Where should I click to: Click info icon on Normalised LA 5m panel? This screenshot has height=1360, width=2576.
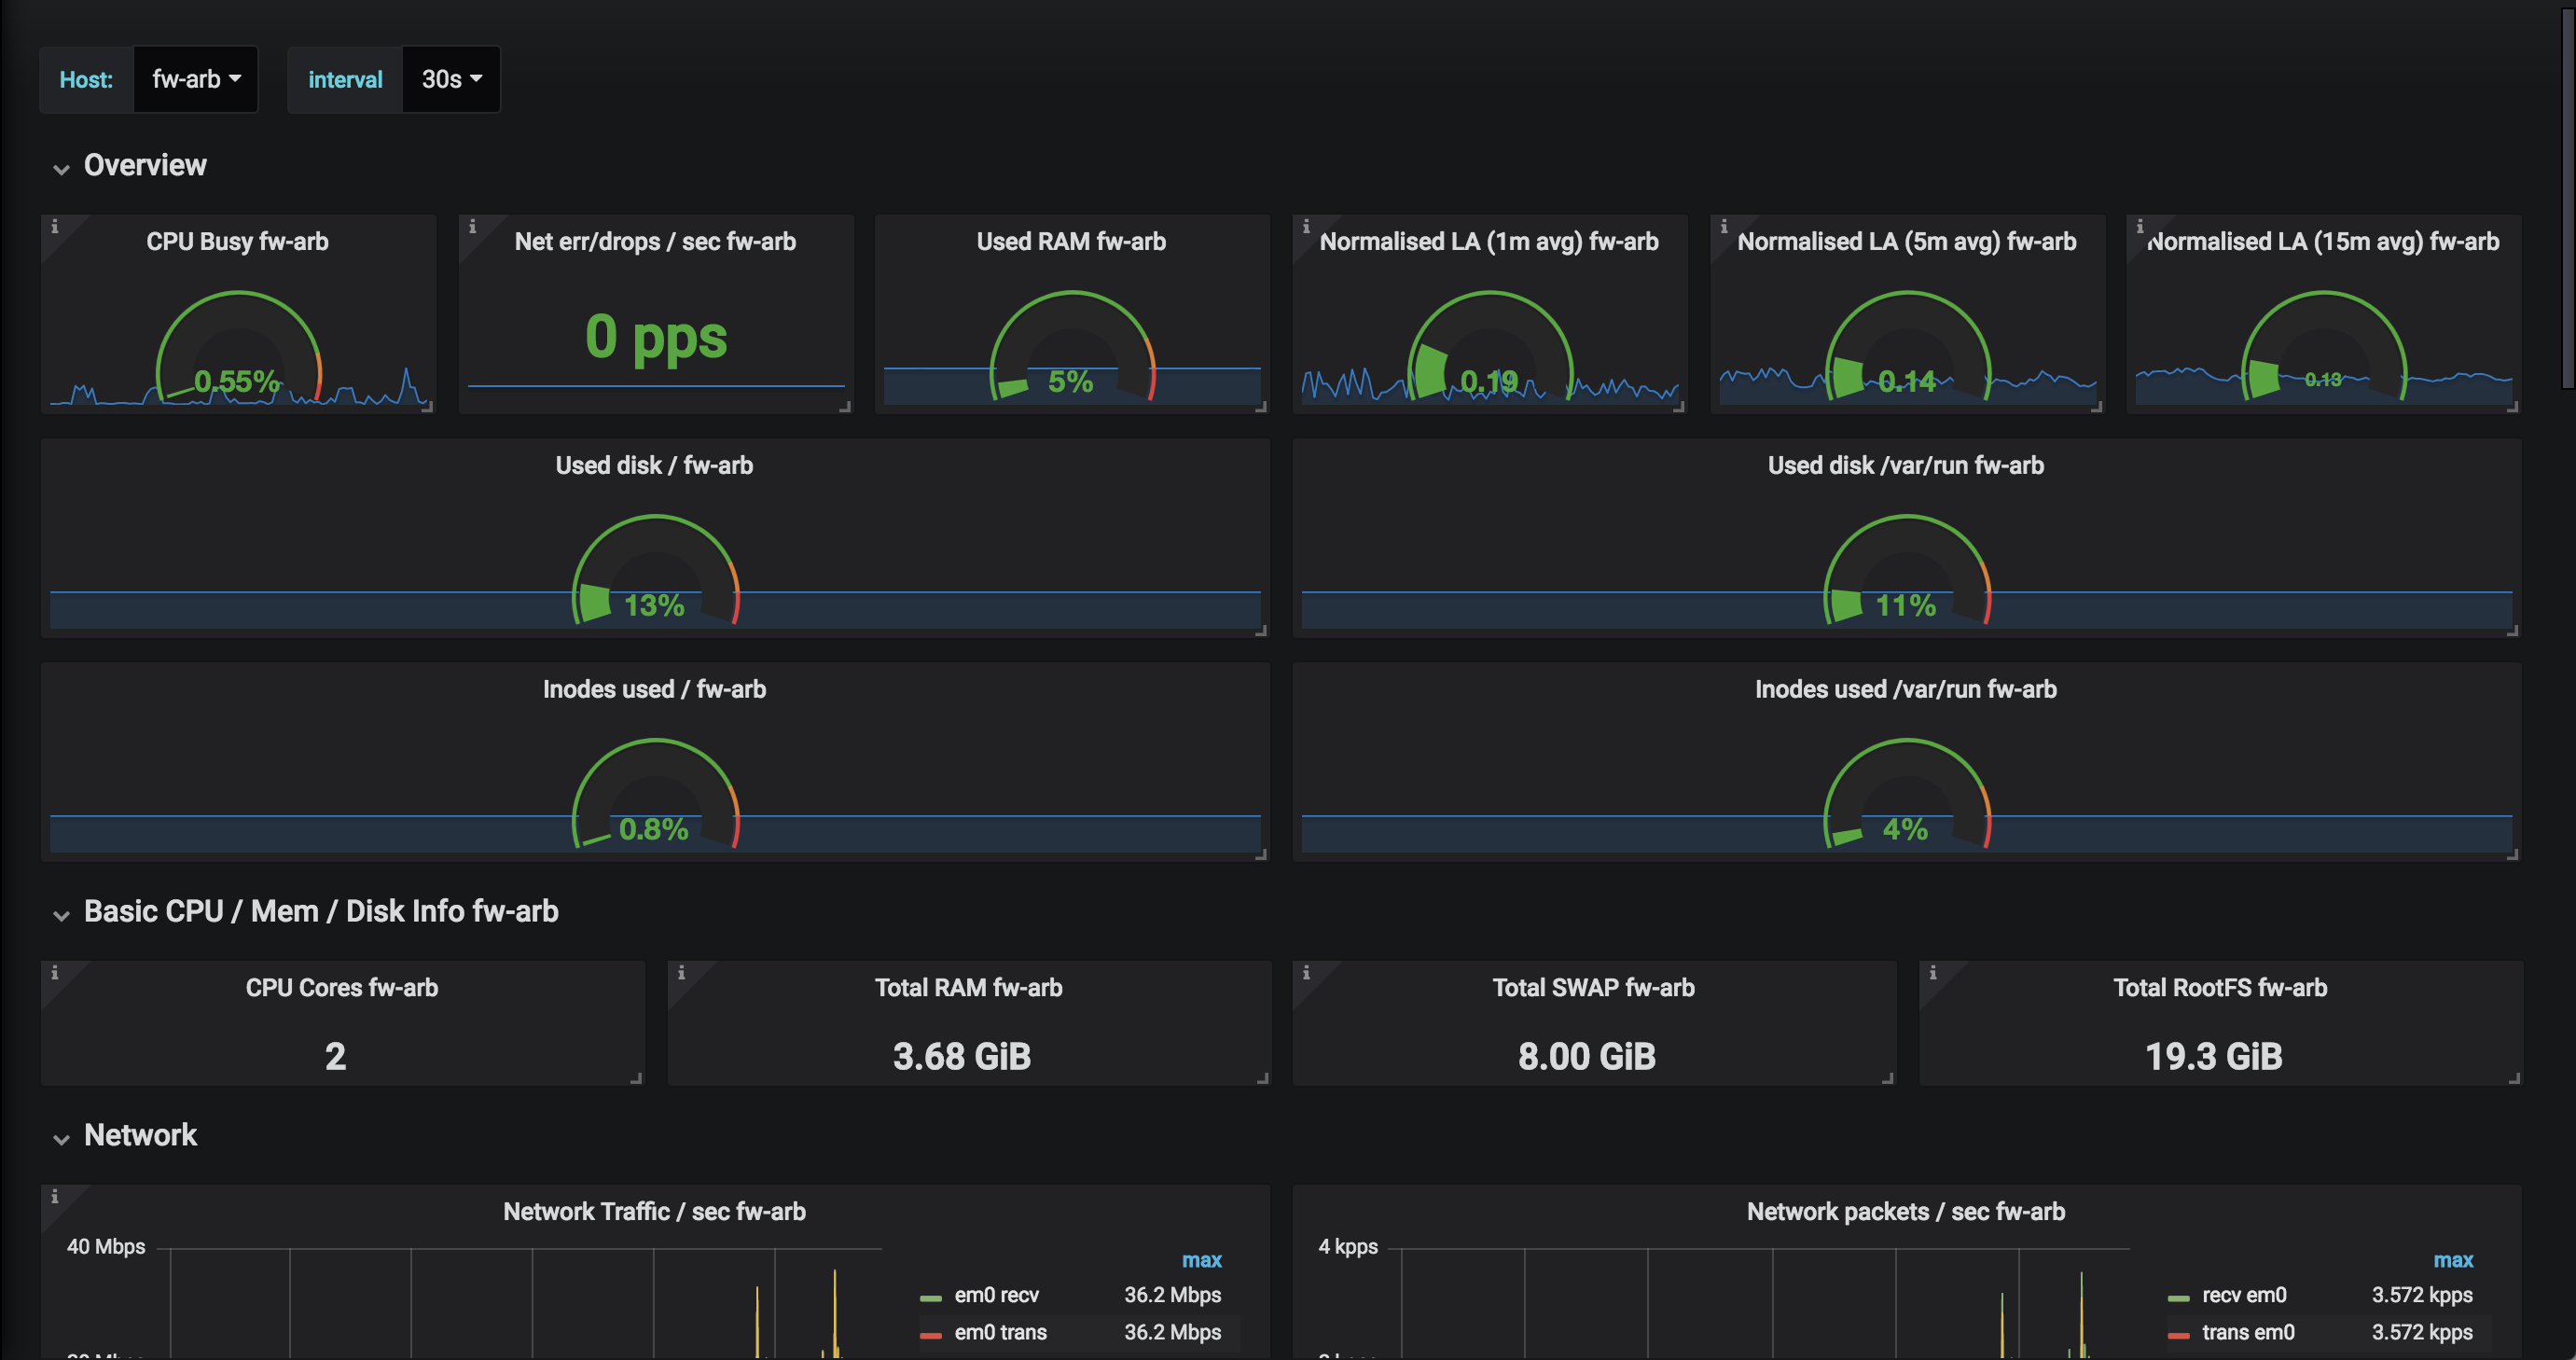click(x=1724, y=227)
